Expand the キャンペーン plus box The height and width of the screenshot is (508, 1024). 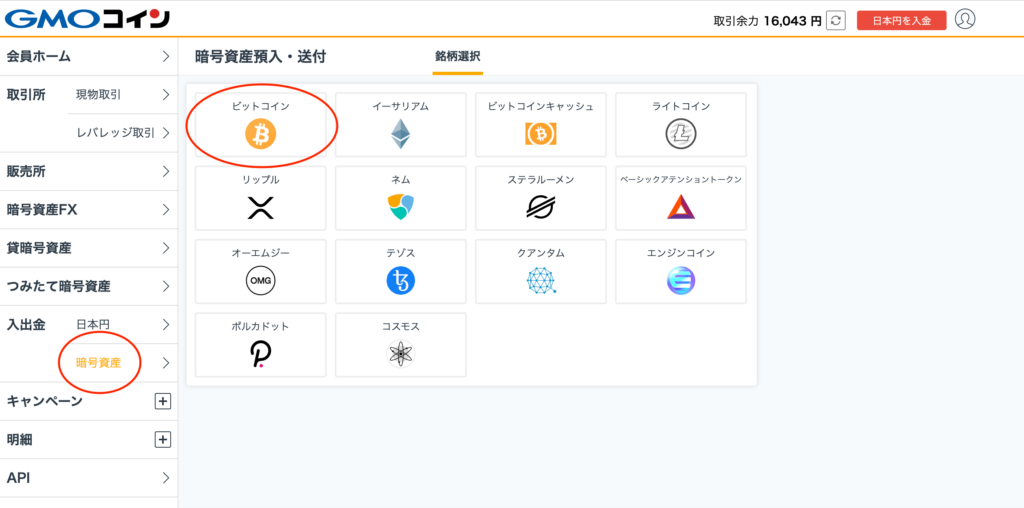tap(162, 401)
